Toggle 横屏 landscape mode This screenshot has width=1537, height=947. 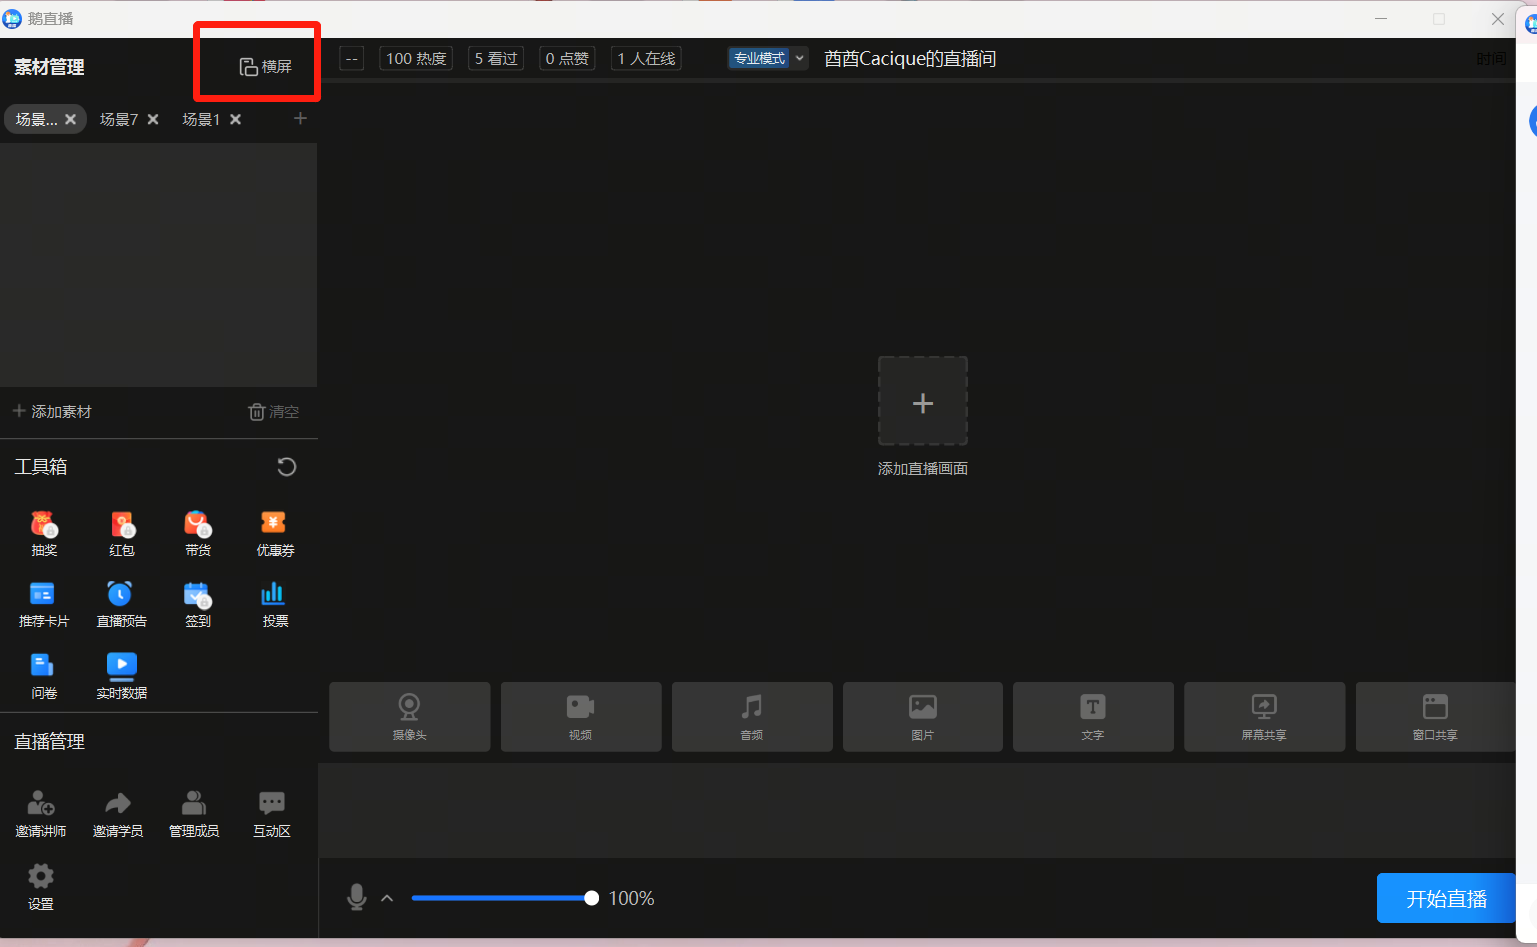click(x=257, y=62)
